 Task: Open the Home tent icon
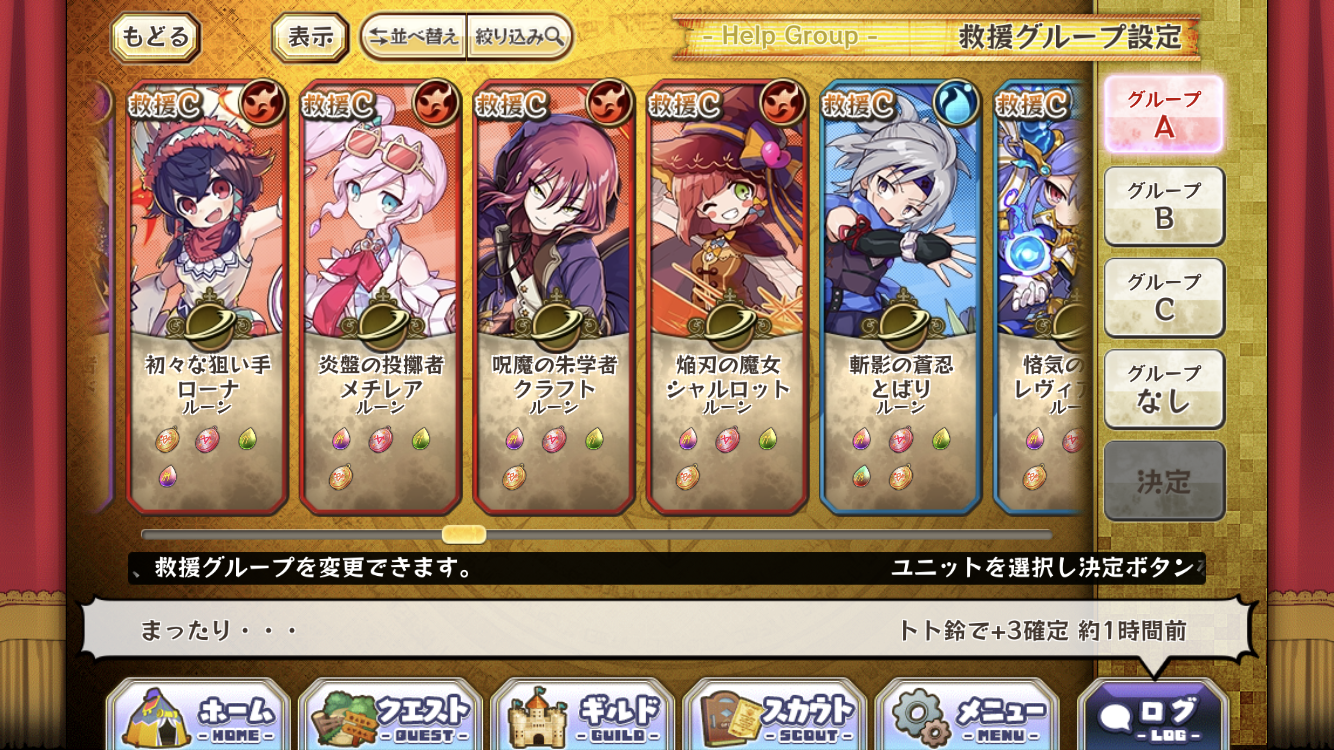198,714
